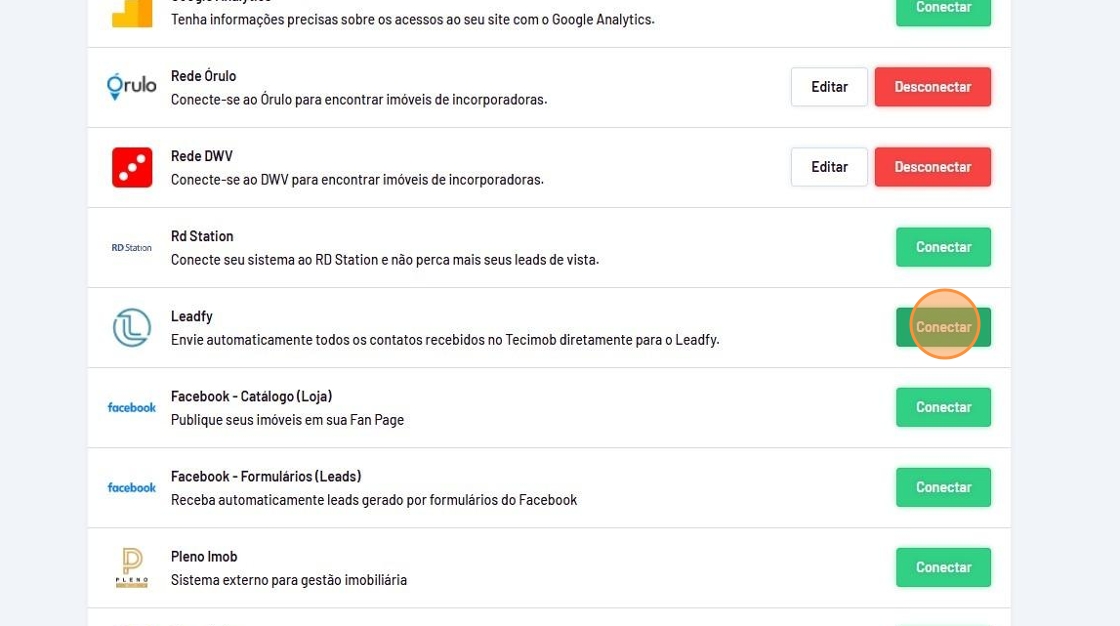Click the Leadfy circular logo icon

point(132,327)
